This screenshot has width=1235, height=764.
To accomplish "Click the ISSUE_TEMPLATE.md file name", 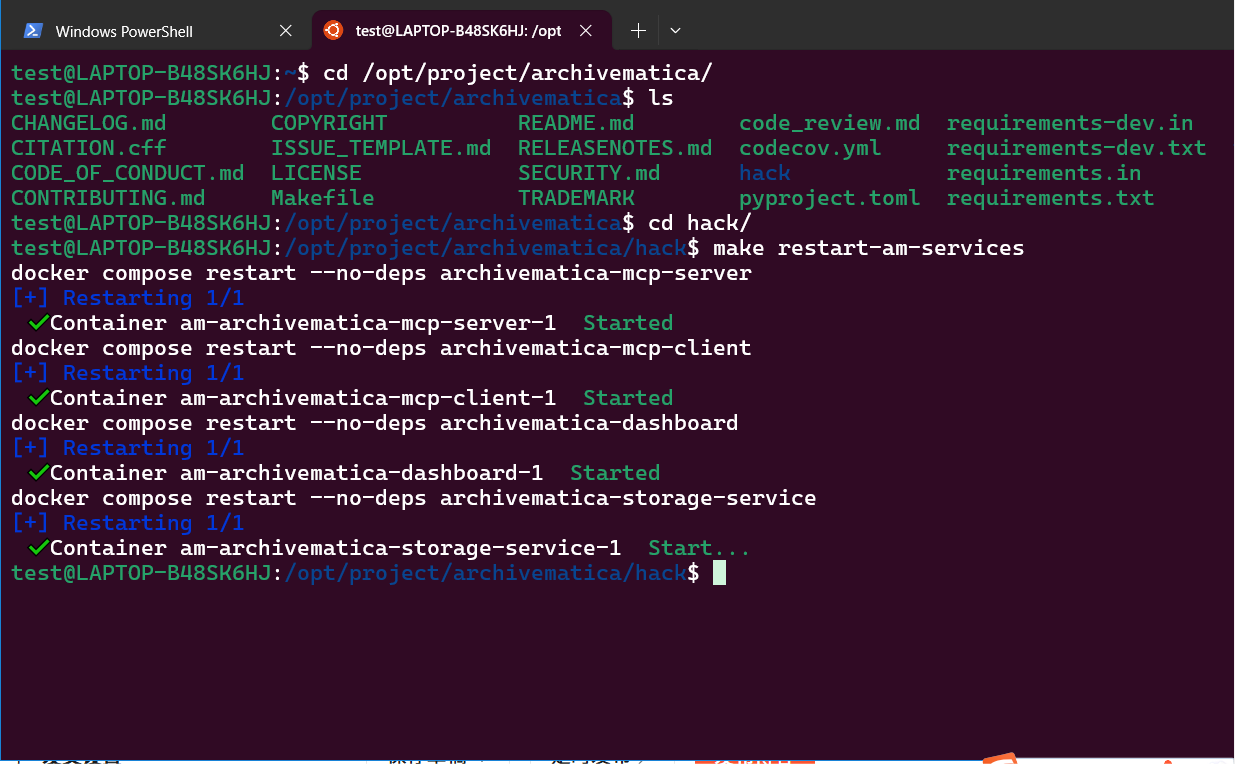I will click(x=381, y=148).
